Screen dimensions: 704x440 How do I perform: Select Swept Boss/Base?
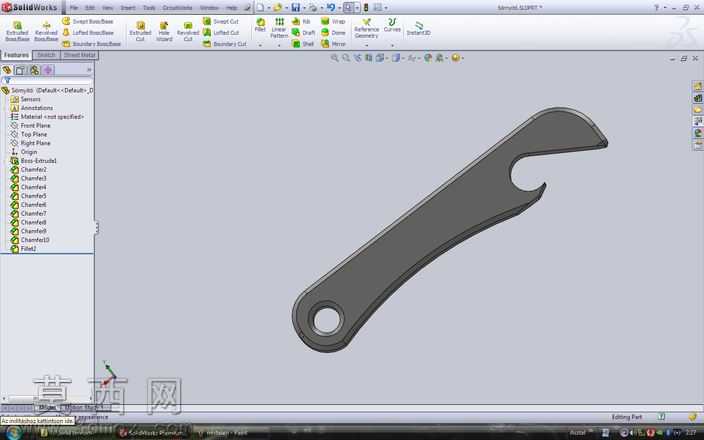coord(88,21)
